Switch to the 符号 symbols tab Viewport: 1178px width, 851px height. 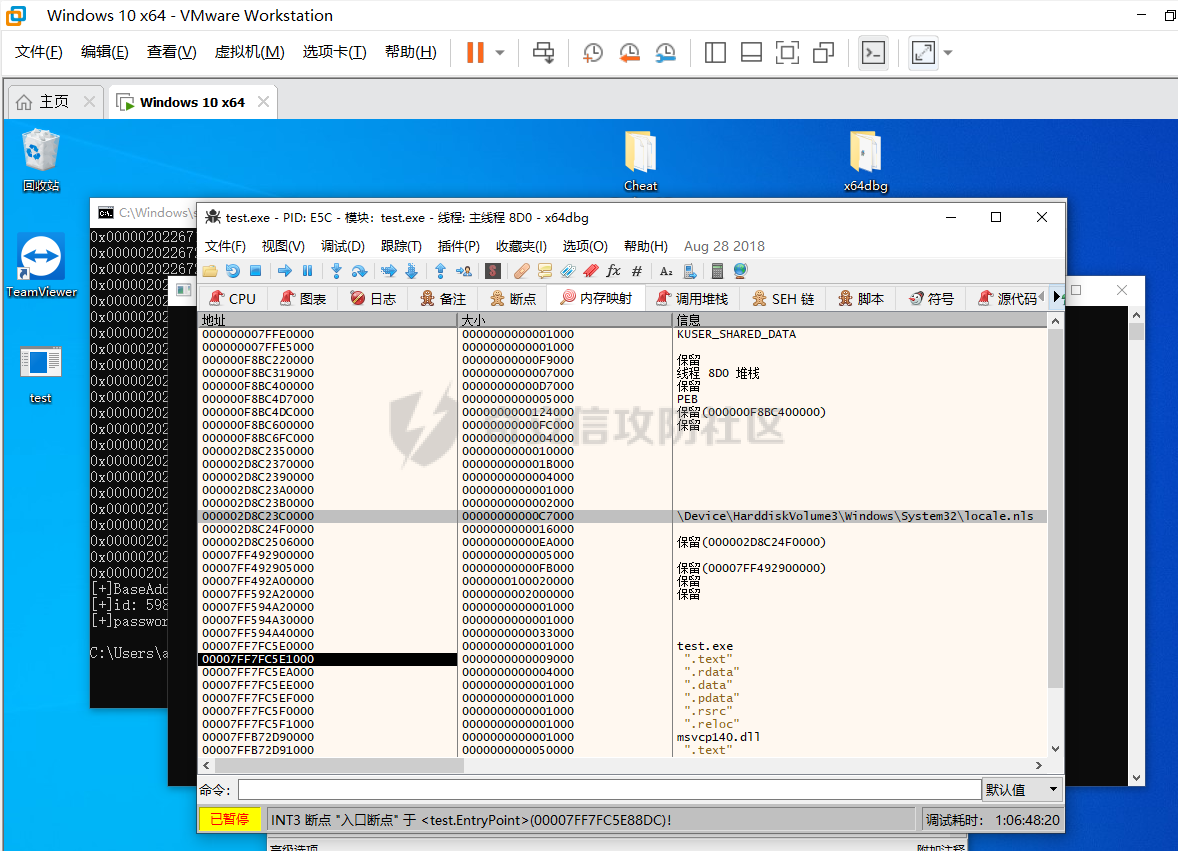pos(931,298)
